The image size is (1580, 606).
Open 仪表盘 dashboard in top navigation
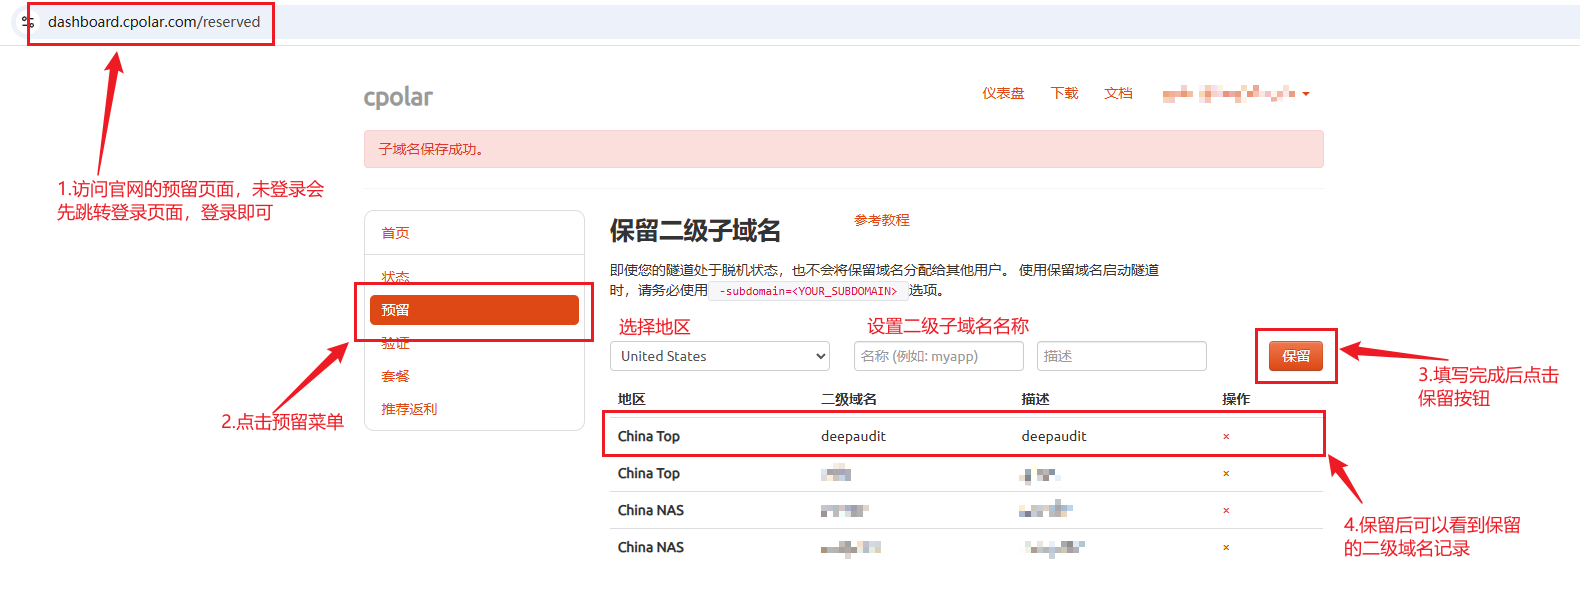1002,93
